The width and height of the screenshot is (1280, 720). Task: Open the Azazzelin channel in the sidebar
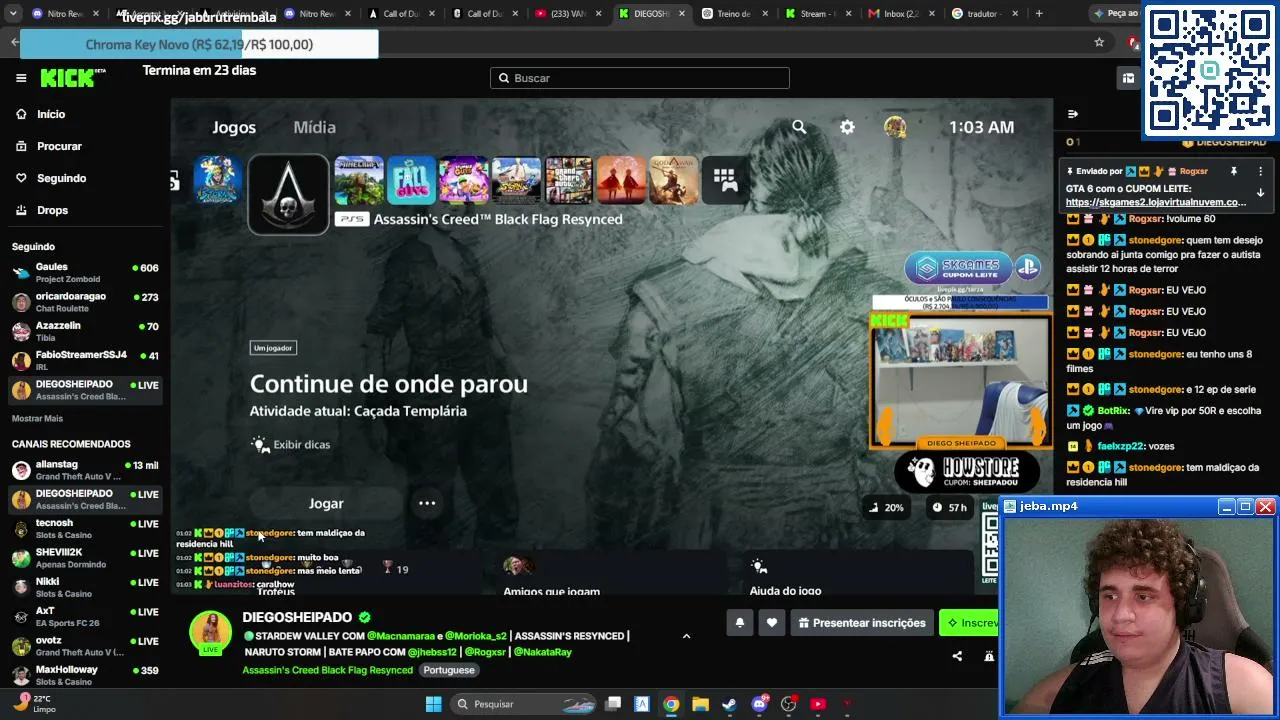tap(85, 331)
